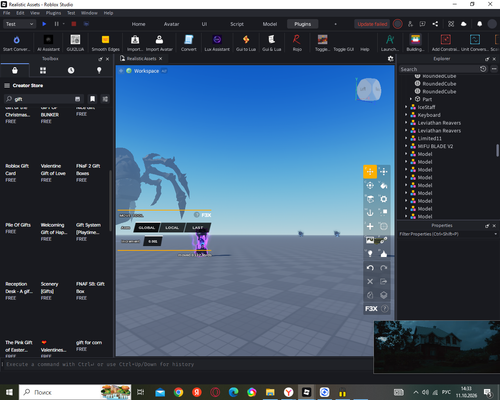Viewport: 500px width, 400px height.
Task: Open notifications bell in top bar
Action: tap(479, 24)
